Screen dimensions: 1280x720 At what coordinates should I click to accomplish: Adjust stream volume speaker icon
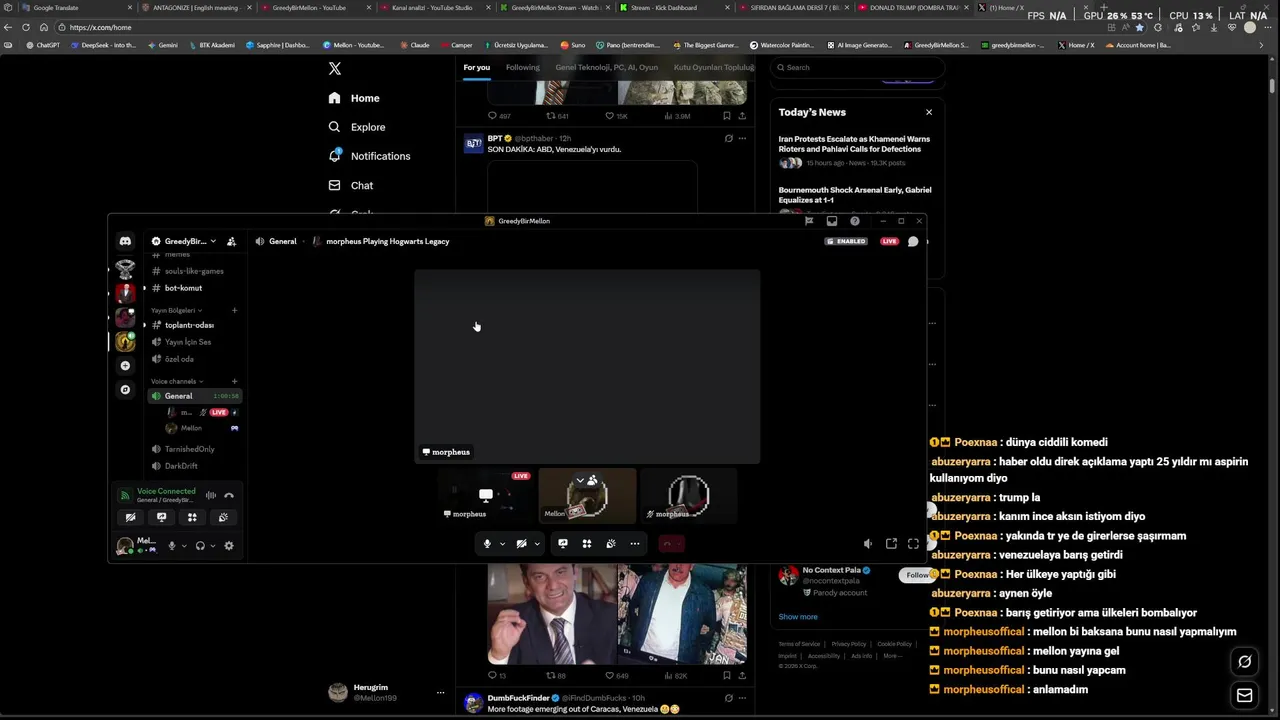pyautogui.click(x=868, y=544)
